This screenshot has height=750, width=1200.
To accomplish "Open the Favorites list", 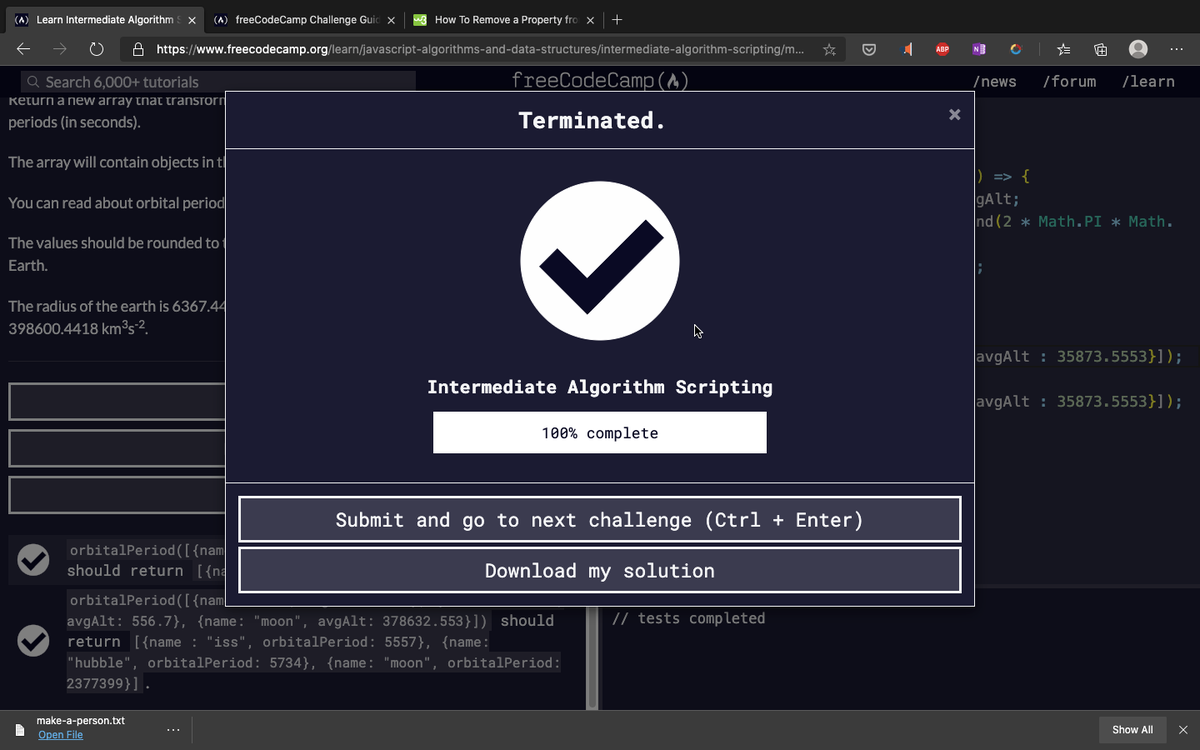I will tap(1064, 49).
